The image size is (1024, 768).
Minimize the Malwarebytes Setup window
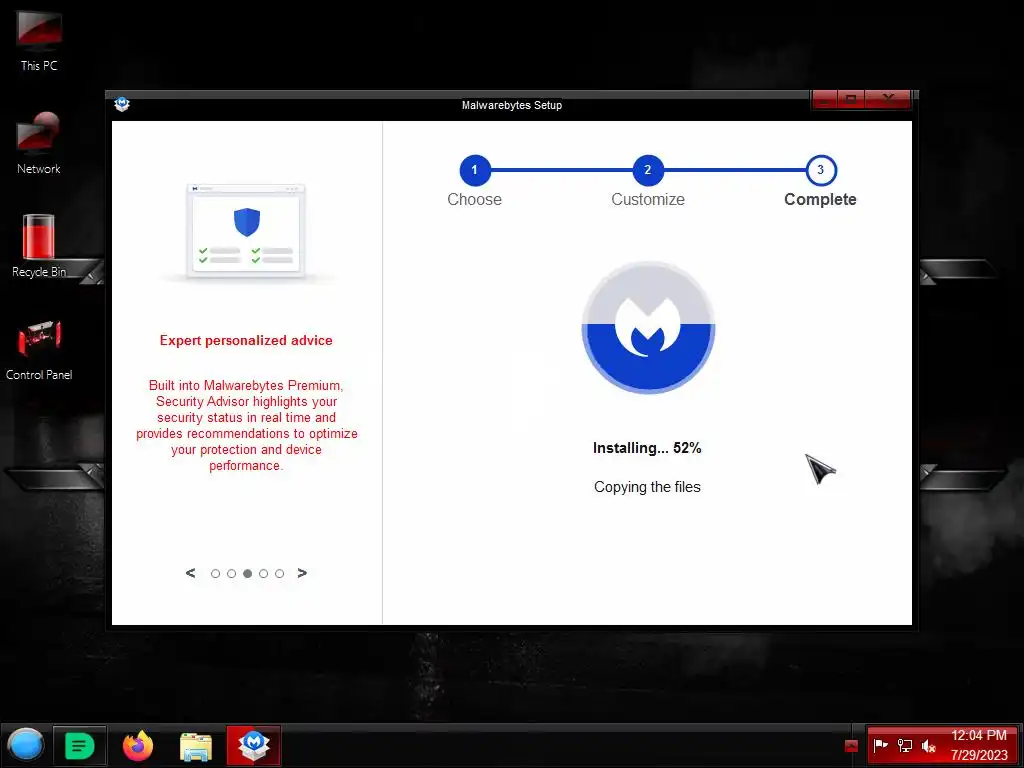(824, 99)
